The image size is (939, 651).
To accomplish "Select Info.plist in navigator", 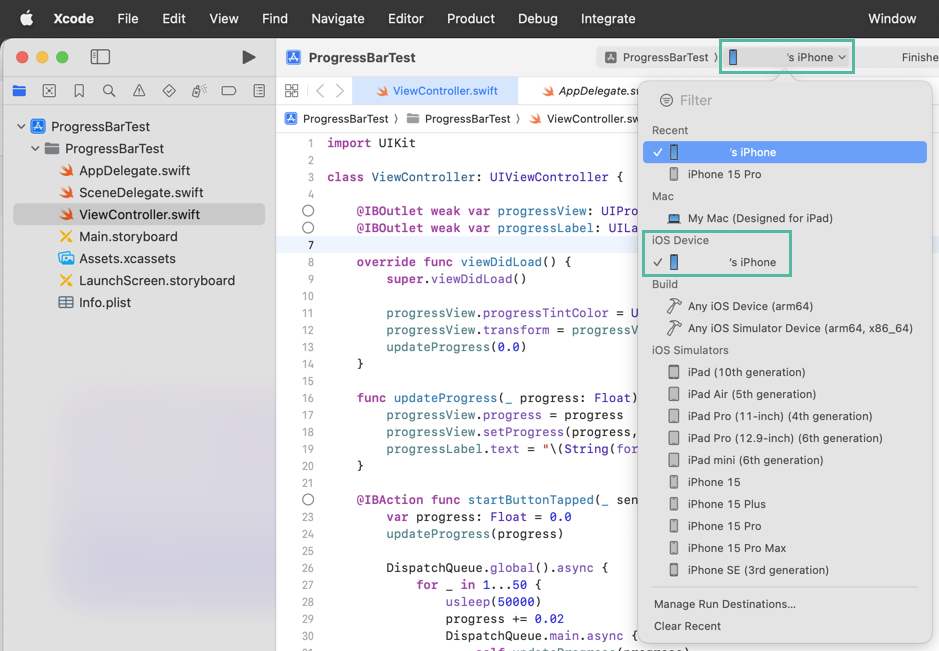I will pos(139,302).
